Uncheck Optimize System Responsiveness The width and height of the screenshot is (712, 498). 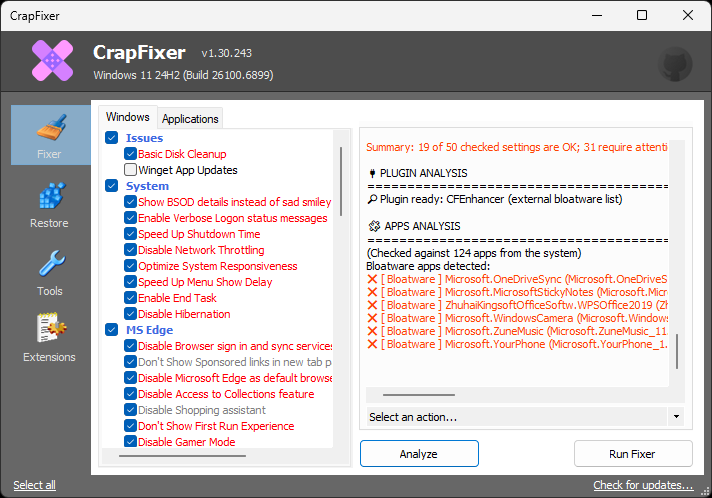click(x=130, y=266)
